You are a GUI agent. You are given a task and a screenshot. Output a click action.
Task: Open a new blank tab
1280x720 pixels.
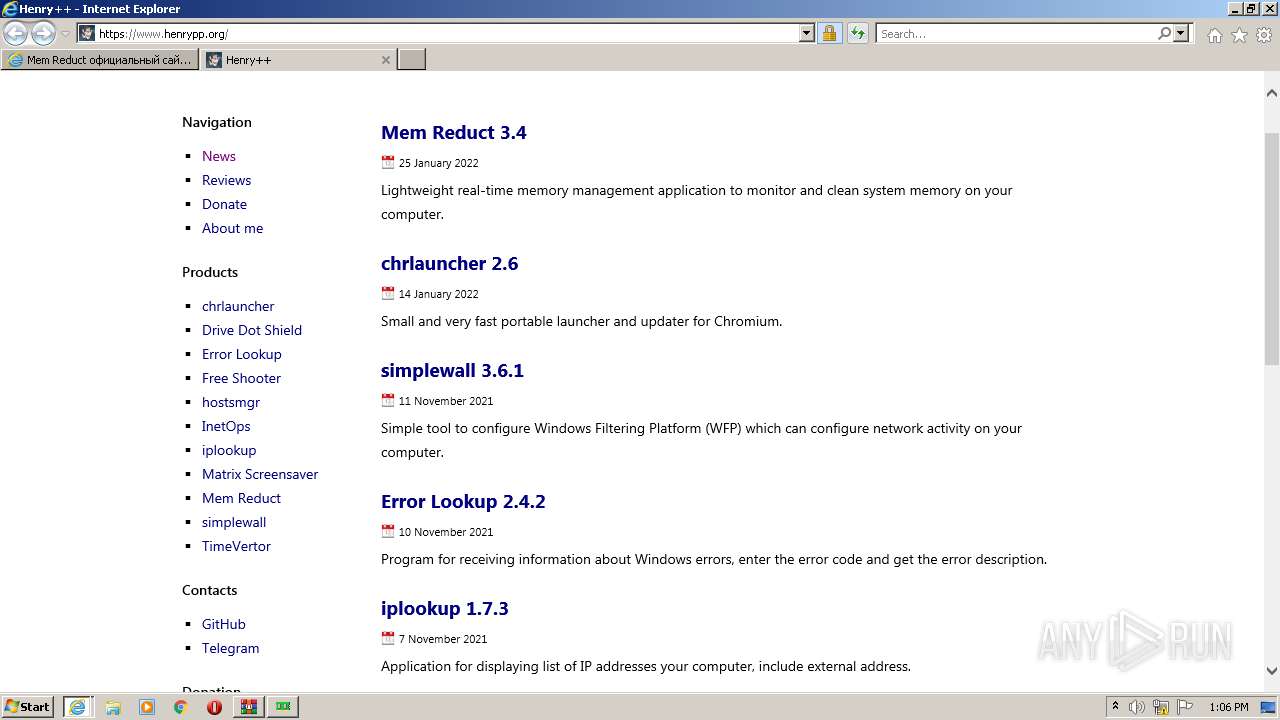pos(412,60)
